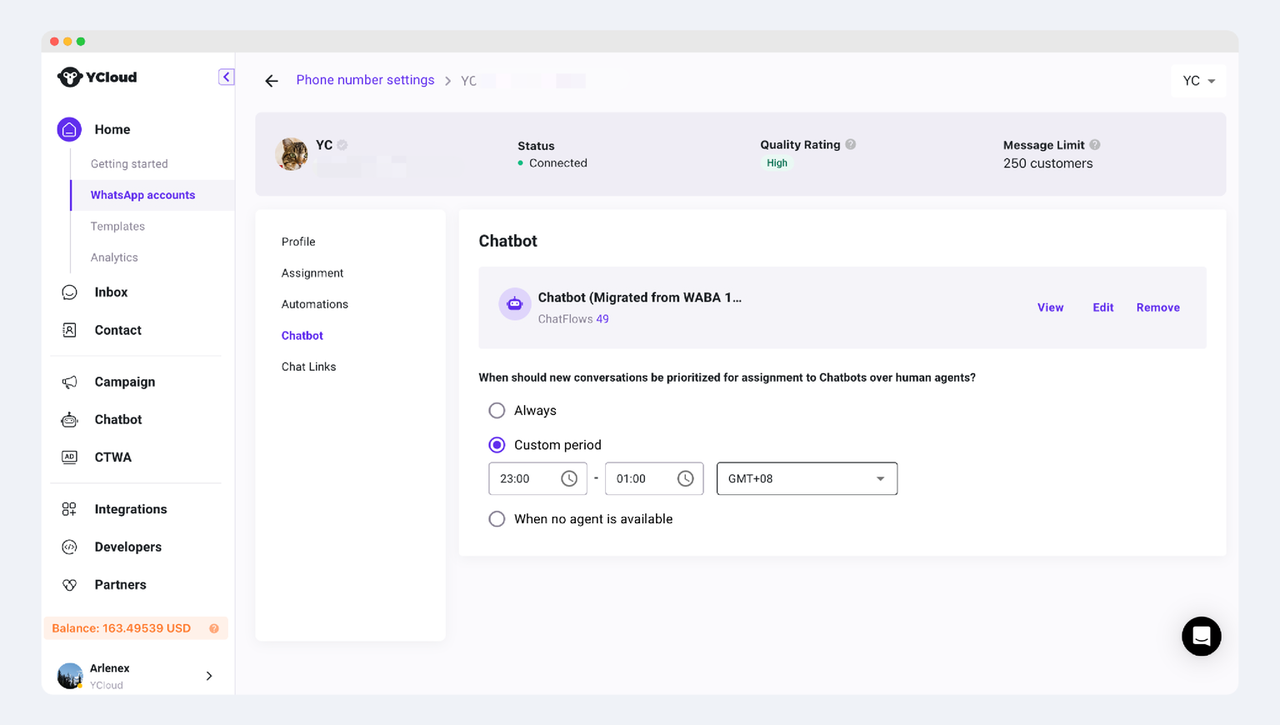Select When no agent is available option
Screen dimensions: 1280x725
[x=497, y=519]
